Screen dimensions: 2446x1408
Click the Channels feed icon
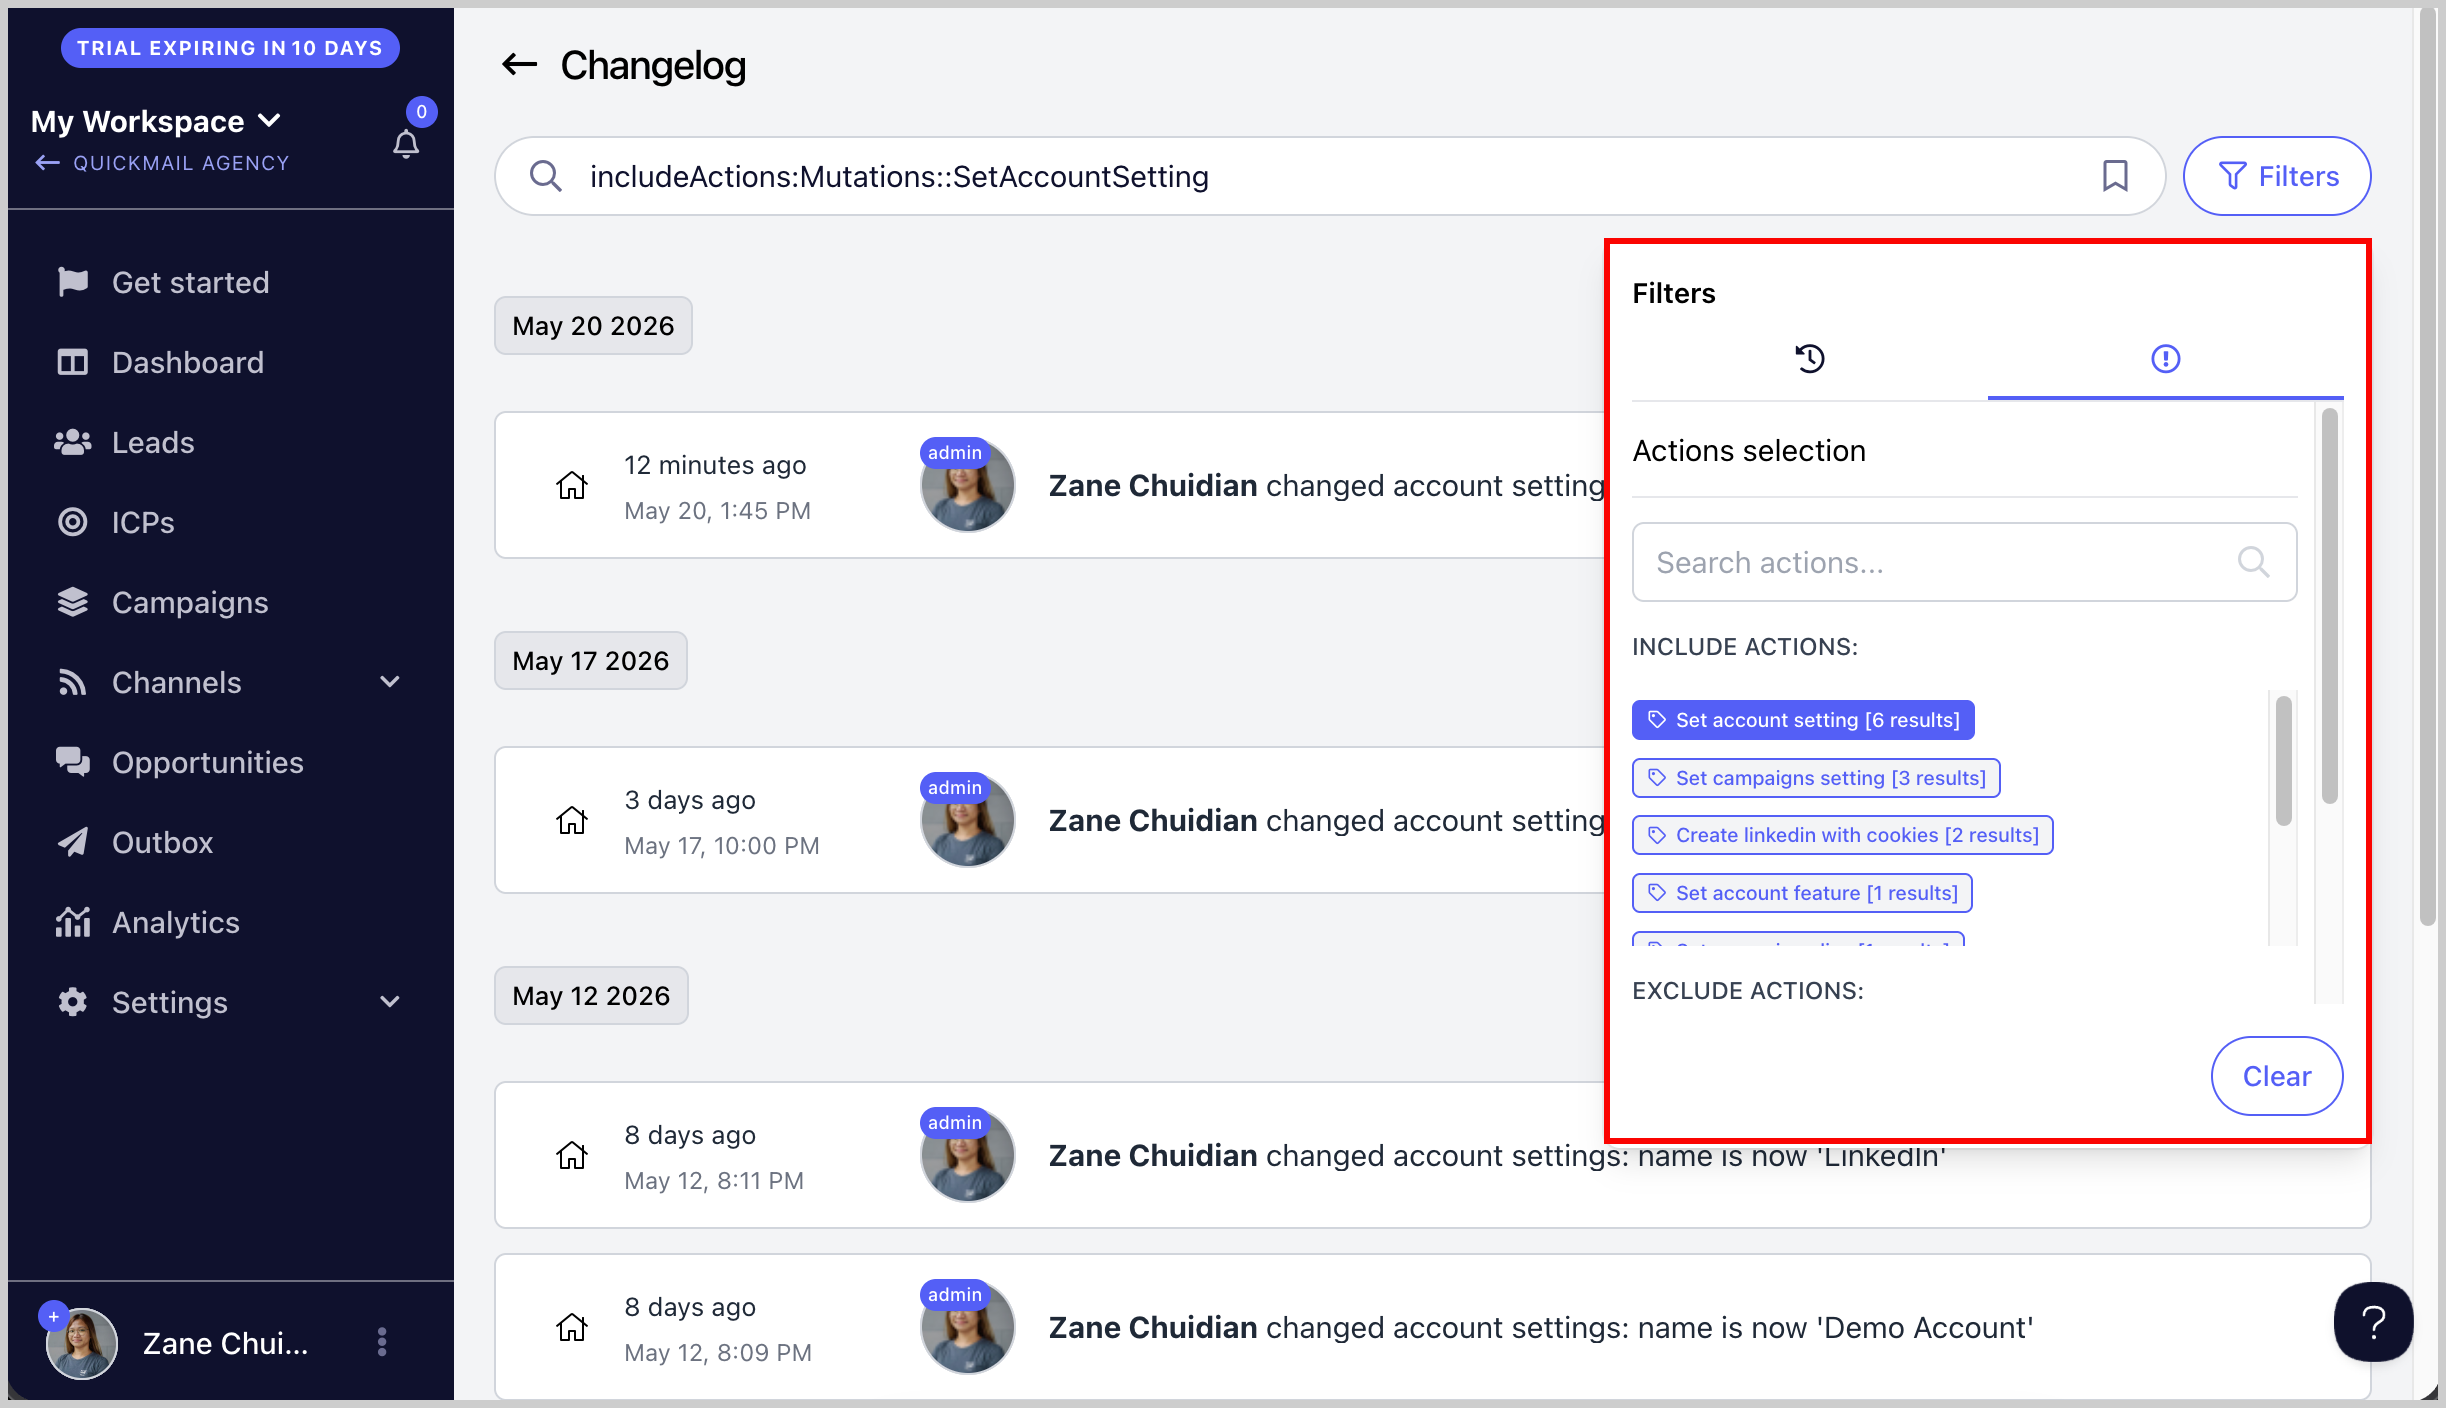72,682
